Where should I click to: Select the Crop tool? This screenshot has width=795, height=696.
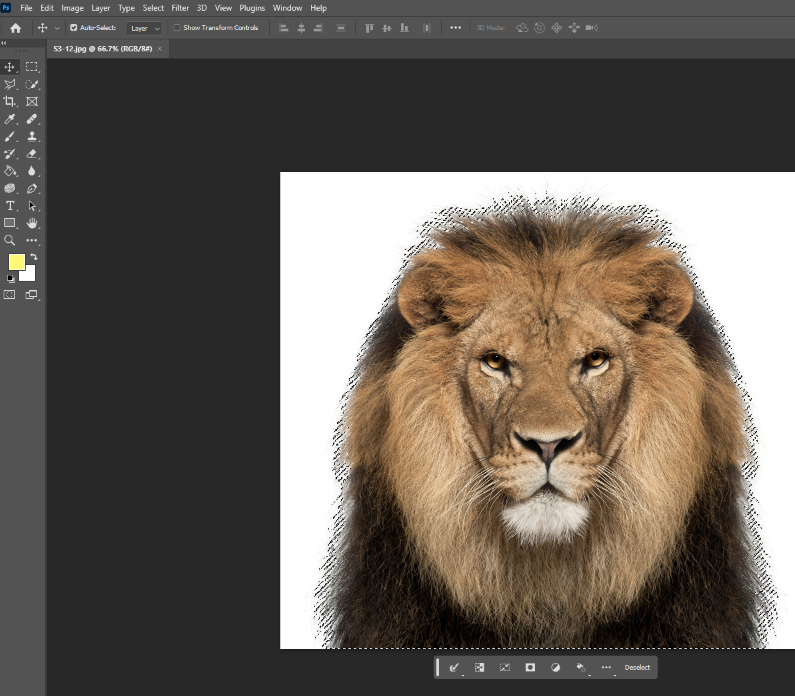[x=9, y=101]
